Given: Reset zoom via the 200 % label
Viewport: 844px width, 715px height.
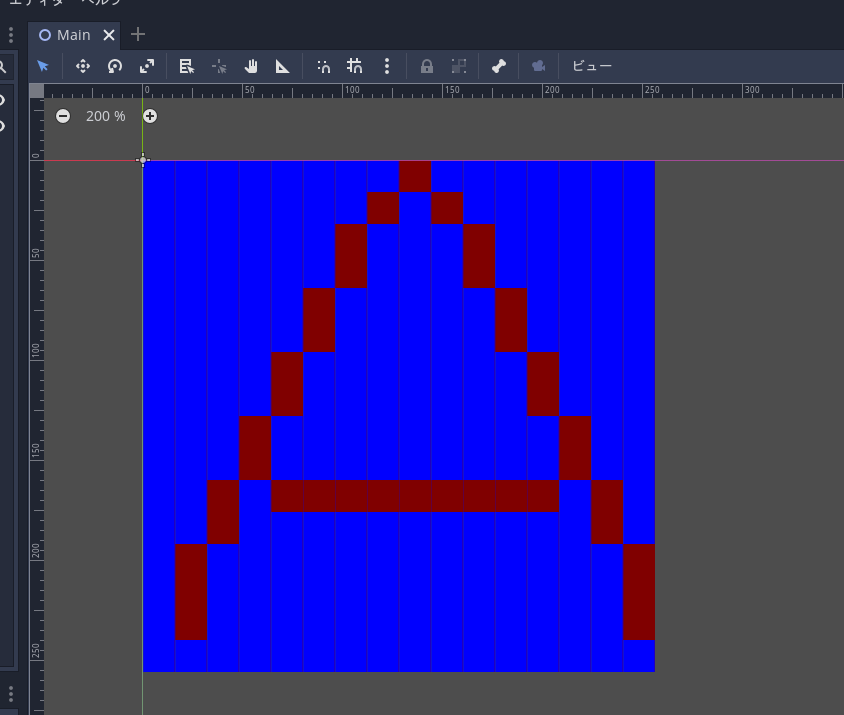Looking at the screenshot, I should 106,116.
